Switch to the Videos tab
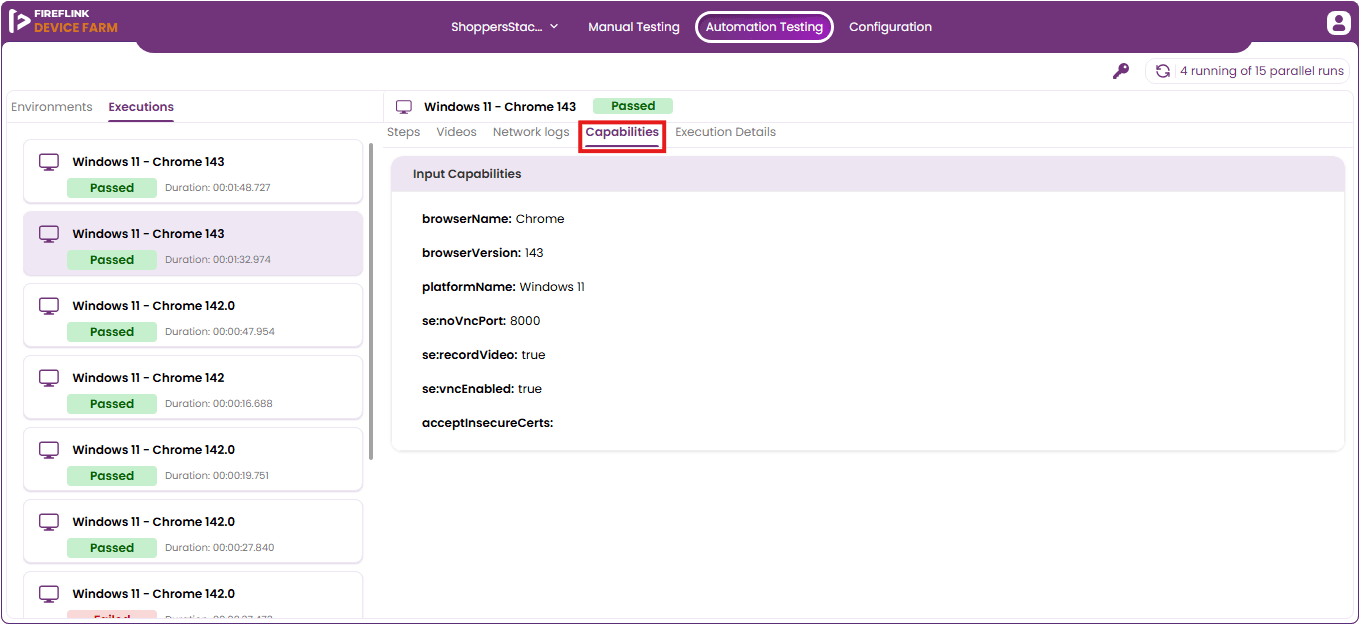The height and width of the screenshot is (625, 1362). pos(457,132)
